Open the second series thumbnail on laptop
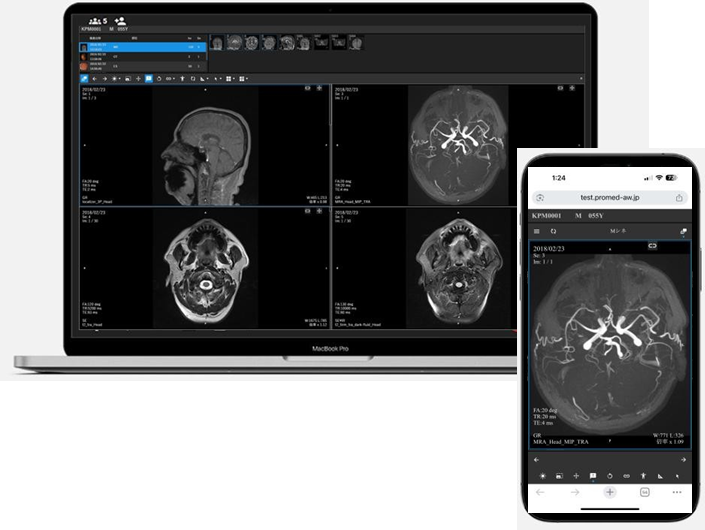Screen dimensions: 705x530 click(234, 42)
